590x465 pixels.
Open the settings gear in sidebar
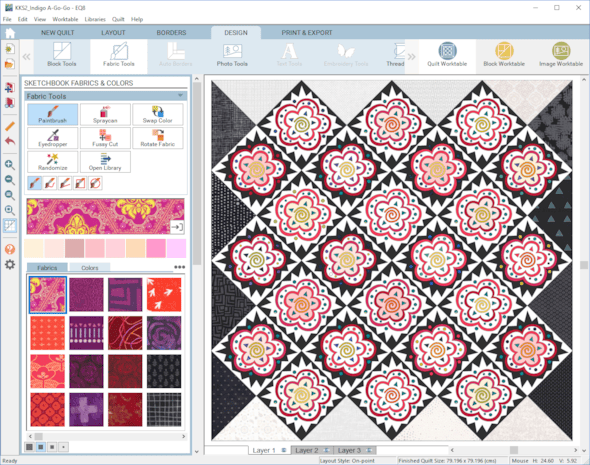(x=9, y=264)
